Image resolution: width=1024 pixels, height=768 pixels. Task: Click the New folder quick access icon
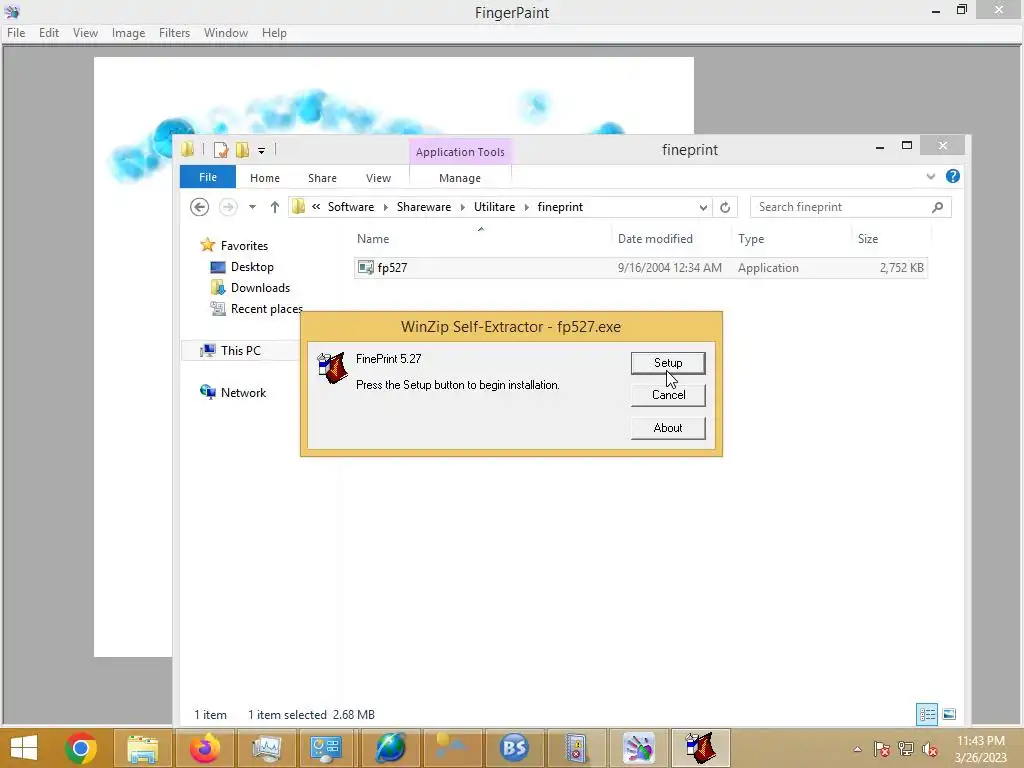coord(242,150)
